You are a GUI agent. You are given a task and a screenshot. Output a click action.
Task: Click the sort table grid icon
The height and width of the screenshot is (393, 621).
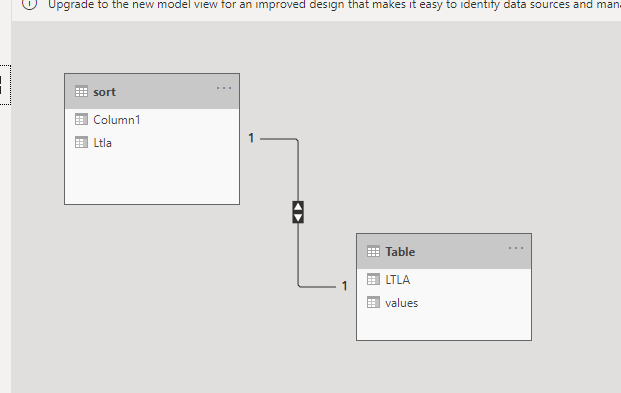[x=81, y=92]
